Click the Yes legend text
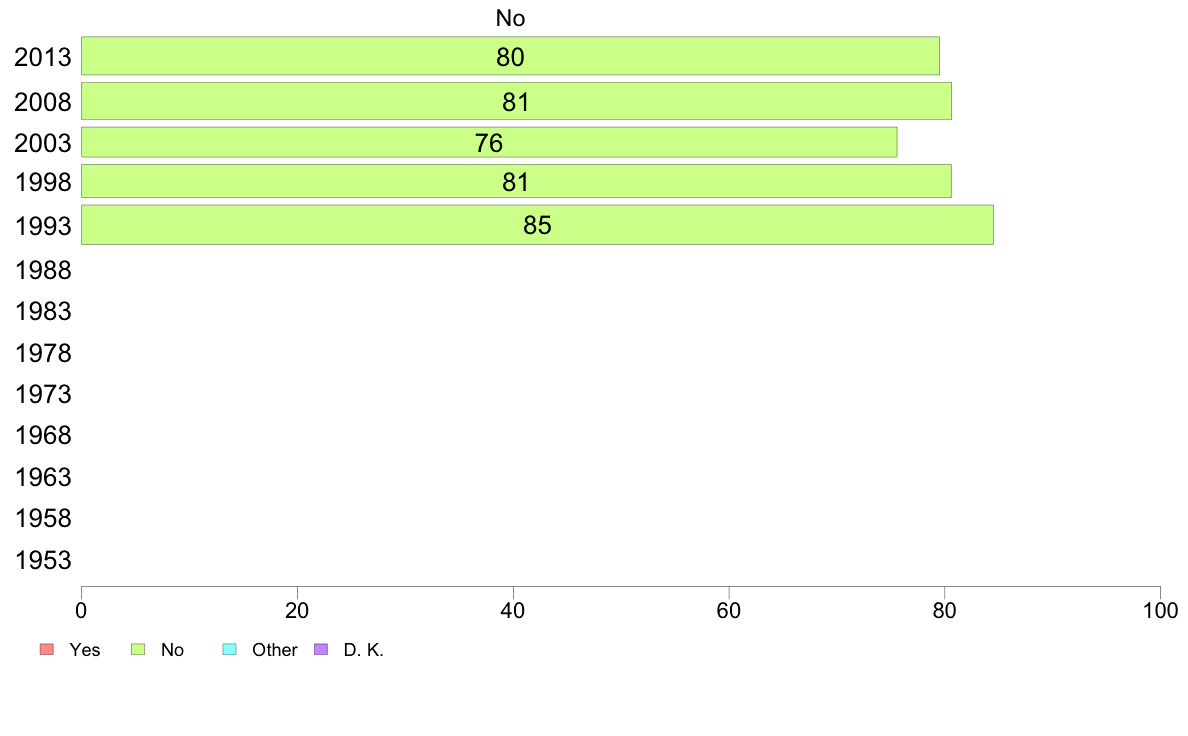 [x=85, y=650]
